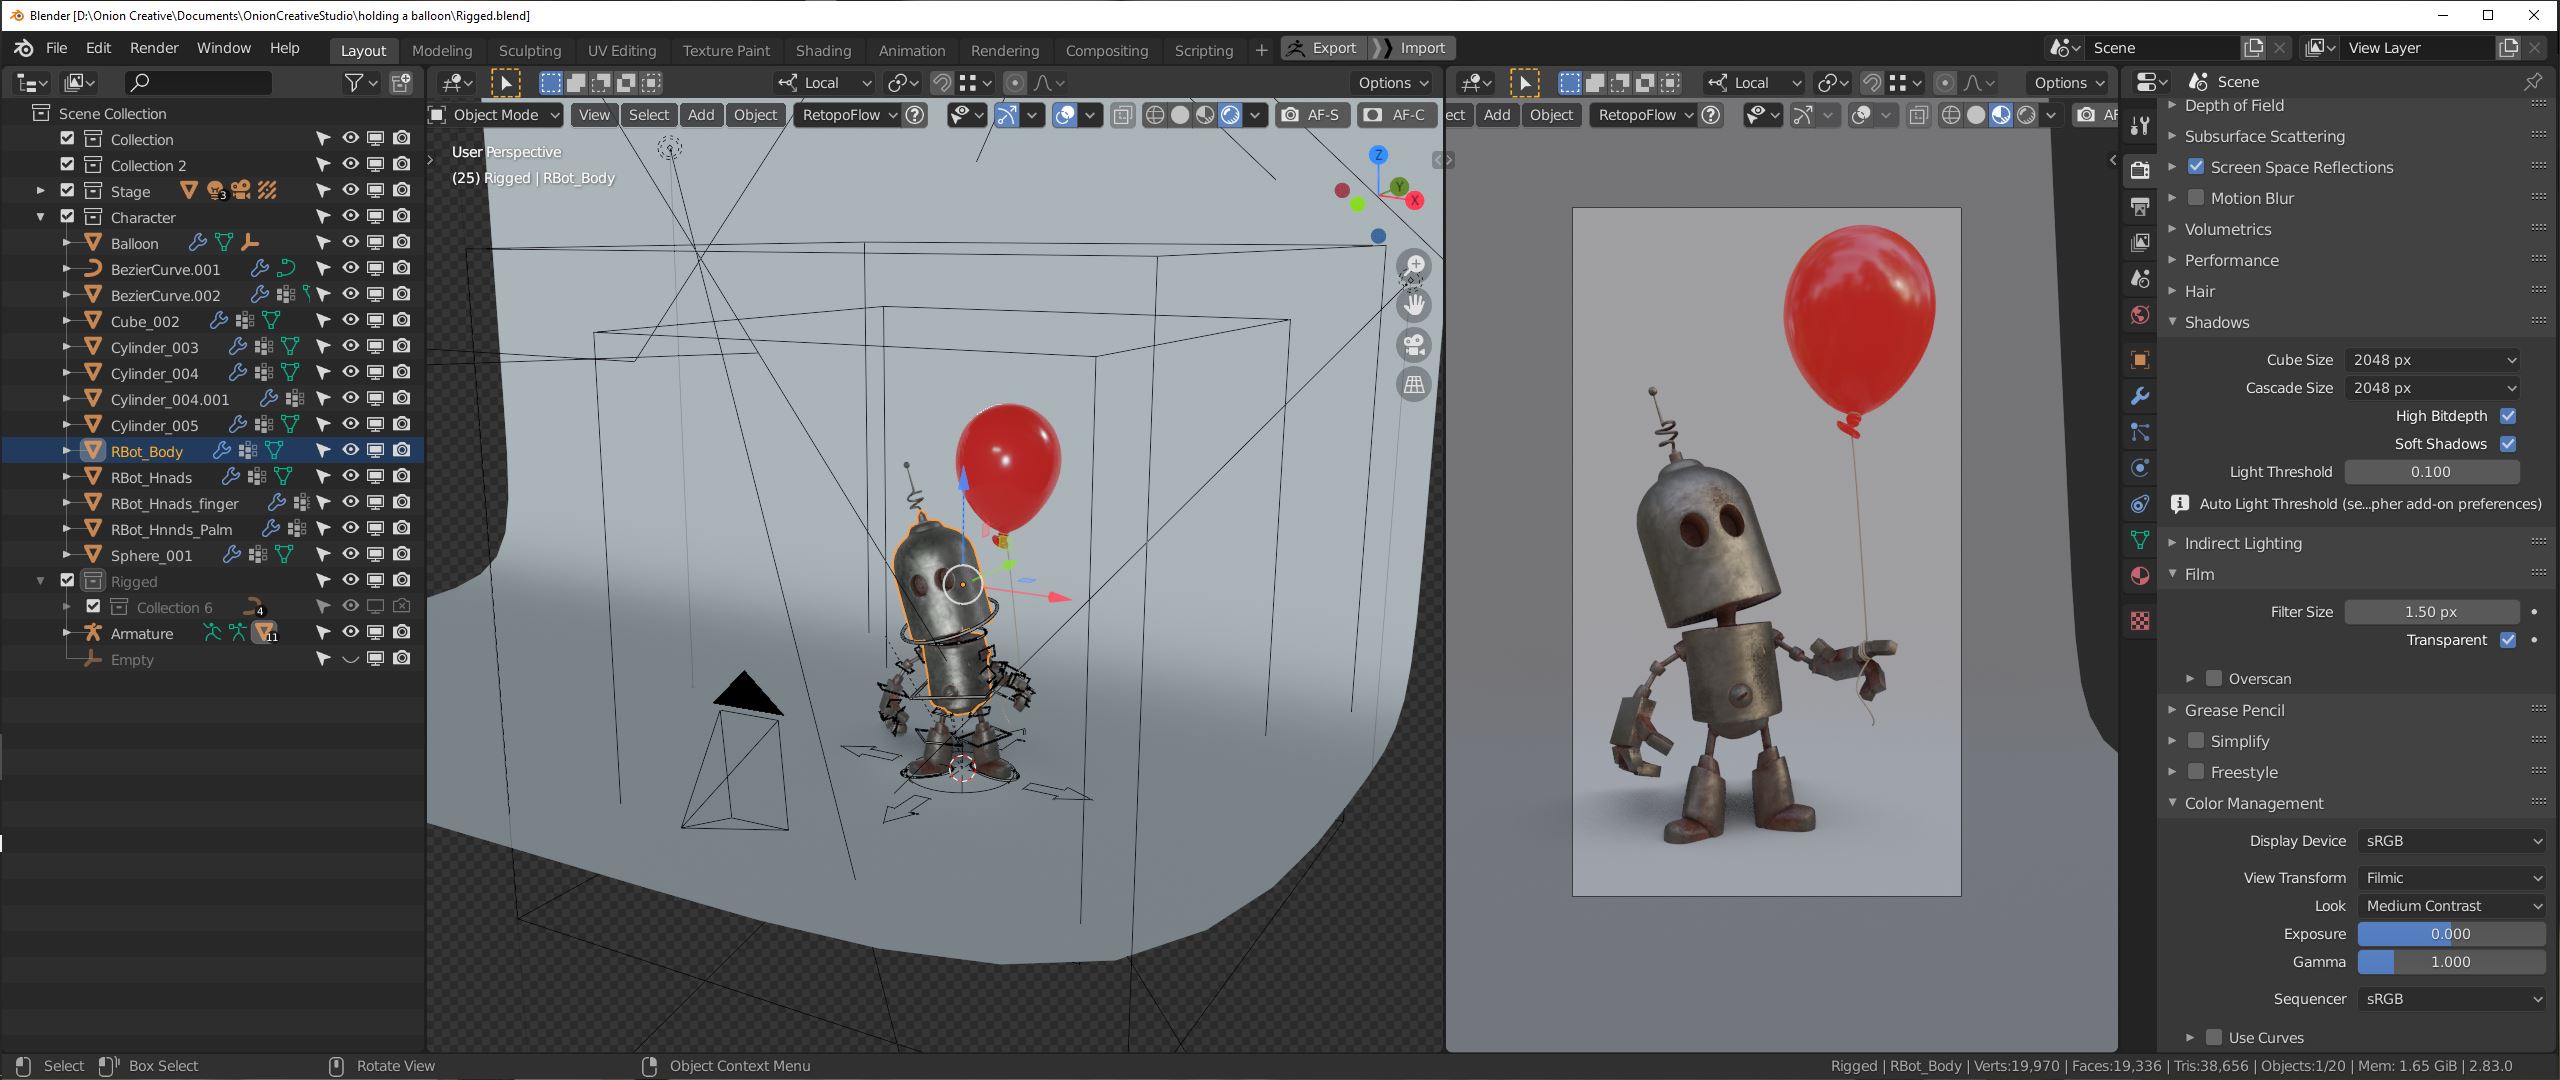The height and width of the screenshot is (1080, 2560).
Task: Switch to the Shading workspace tab
Action: pos(823,50)
